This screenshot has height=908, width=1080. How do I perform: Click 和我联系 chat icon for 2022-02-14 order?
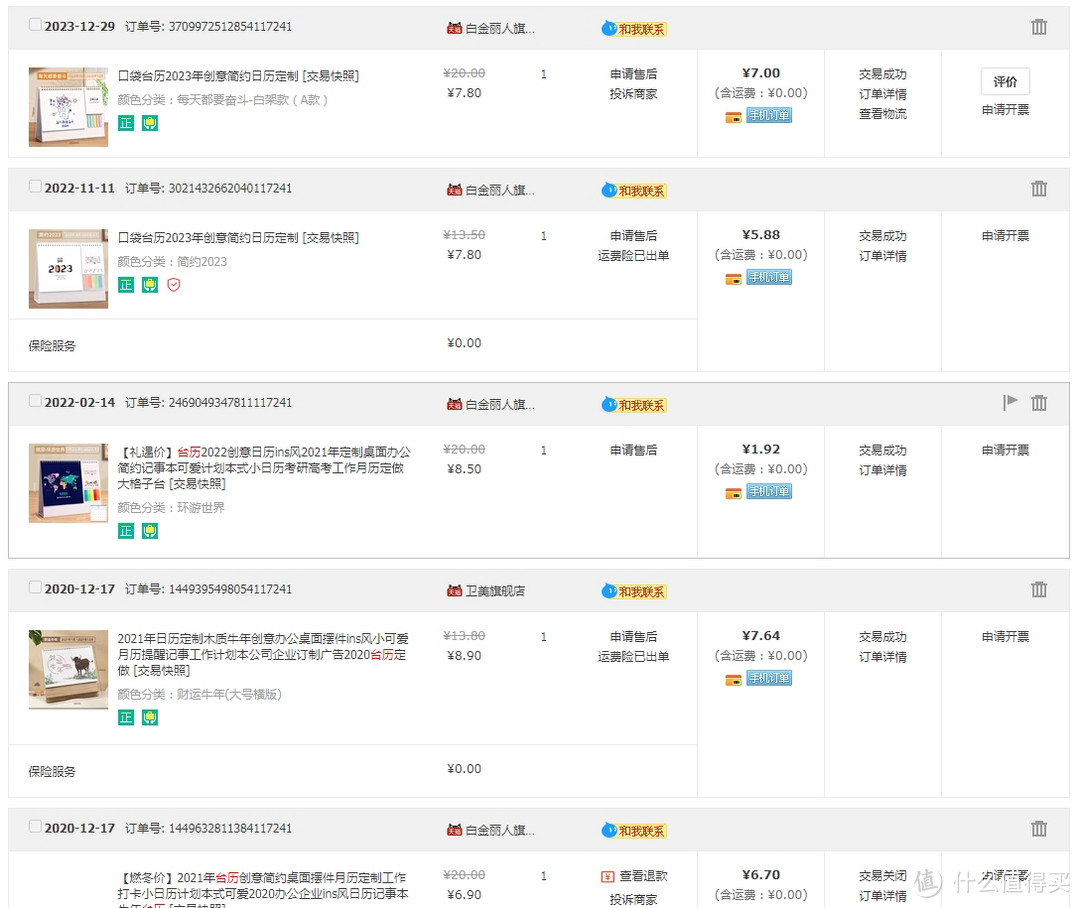point(634,404)
